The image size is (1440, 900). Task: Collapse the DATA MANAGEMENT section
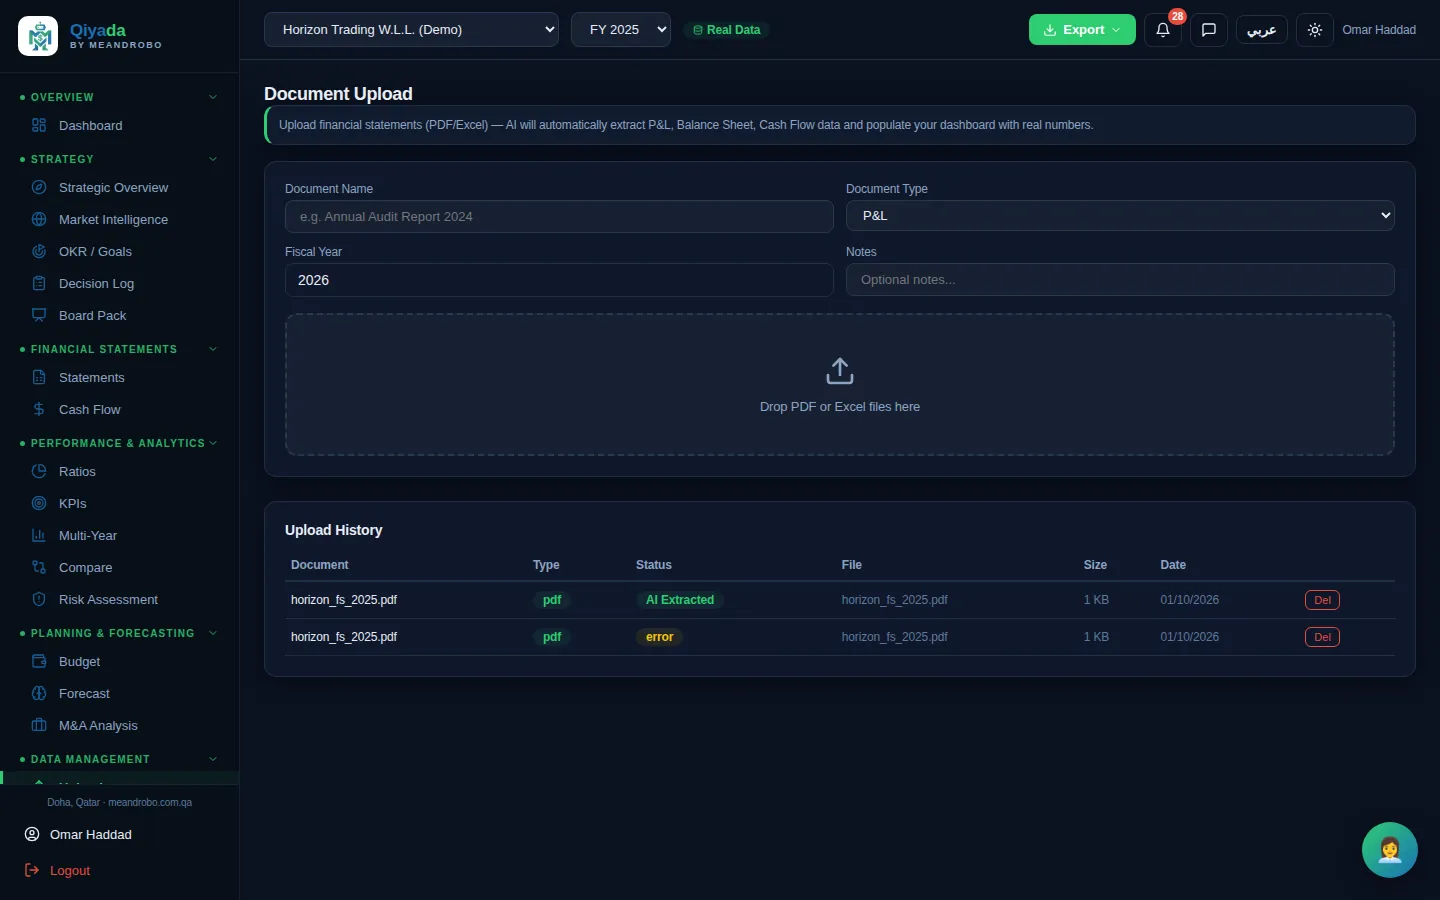click(x=119, y=759)
